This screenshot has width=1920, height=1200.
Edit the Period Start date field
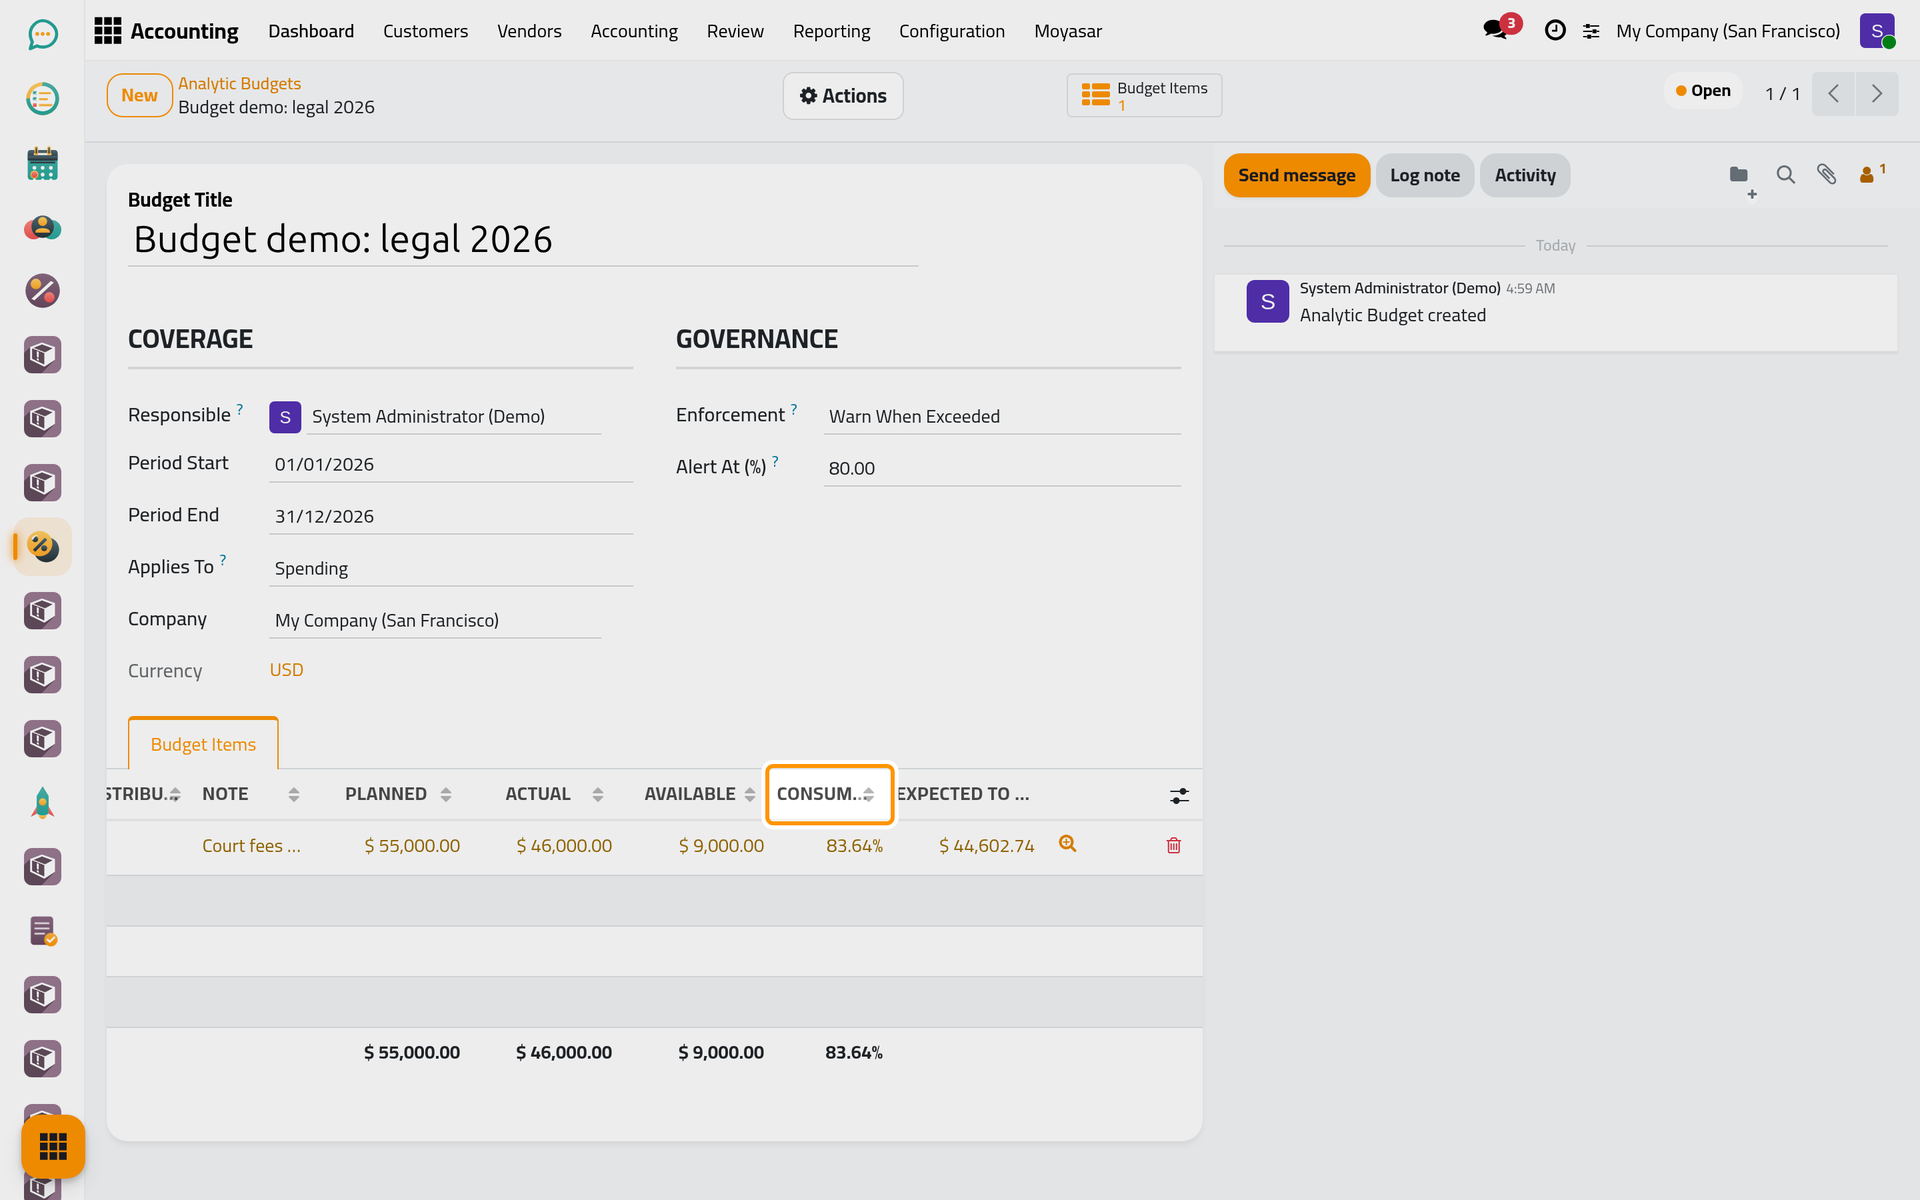[x=451, y=464]
